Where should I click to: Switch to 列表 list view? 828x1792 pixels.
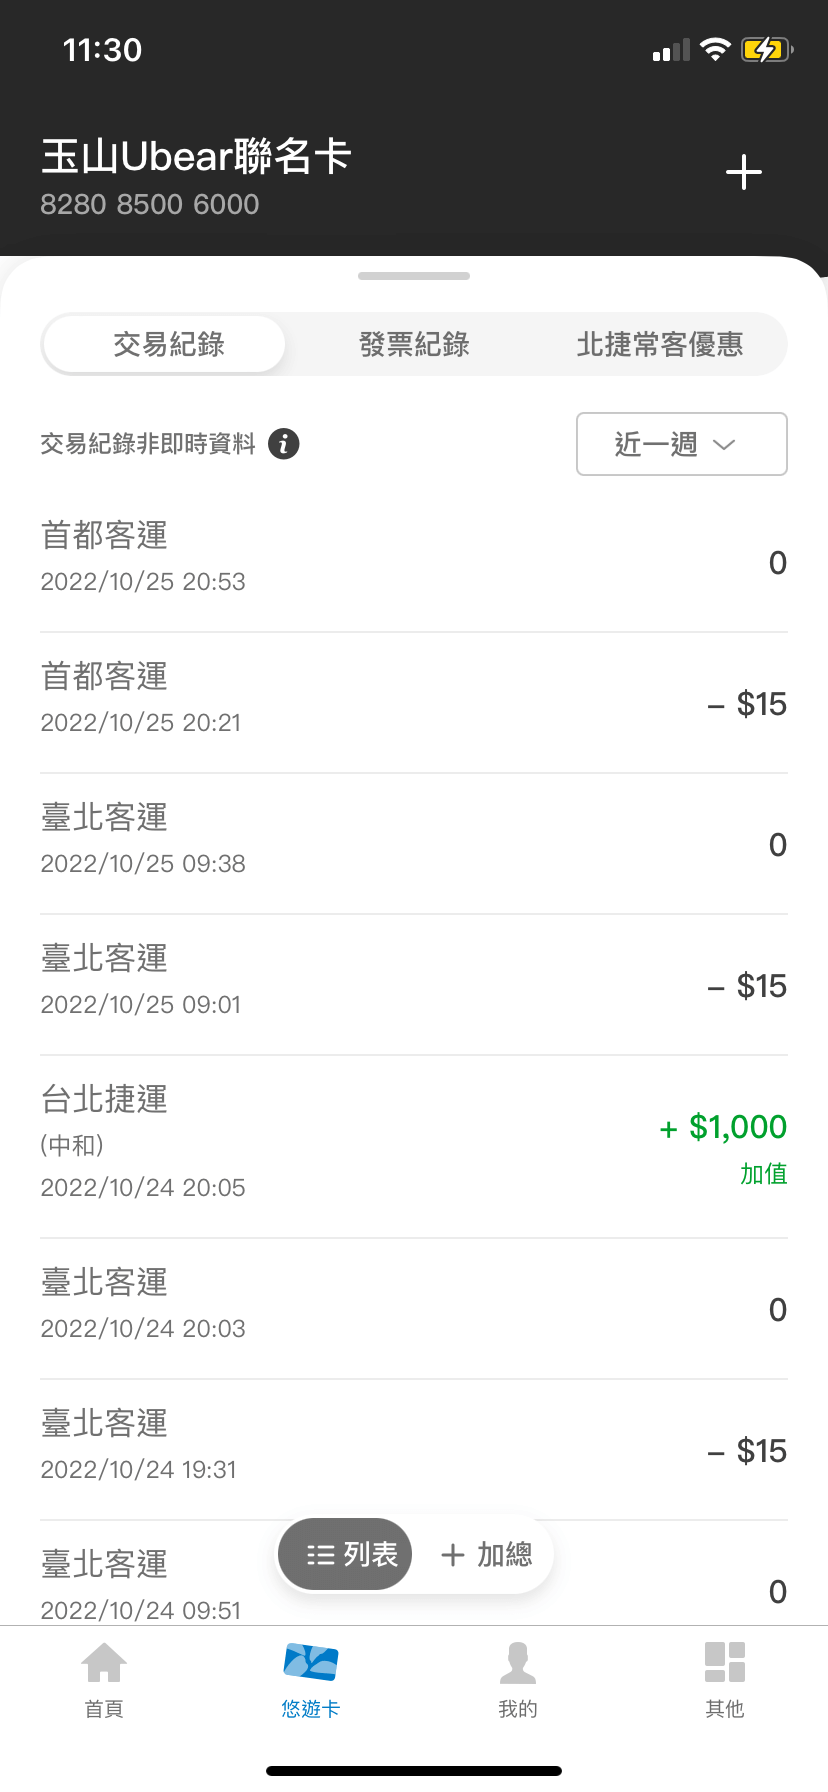[x=346, y=1554]
